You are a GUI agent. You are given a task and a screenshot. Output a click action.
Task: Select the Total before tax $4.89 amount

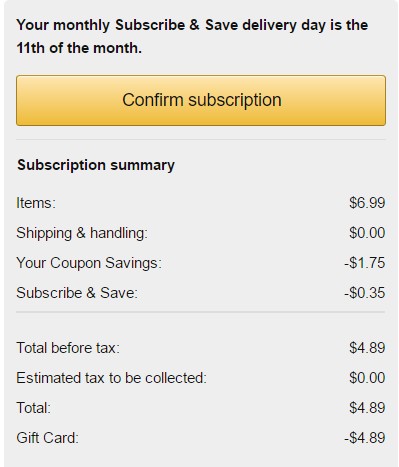(367, 348)
